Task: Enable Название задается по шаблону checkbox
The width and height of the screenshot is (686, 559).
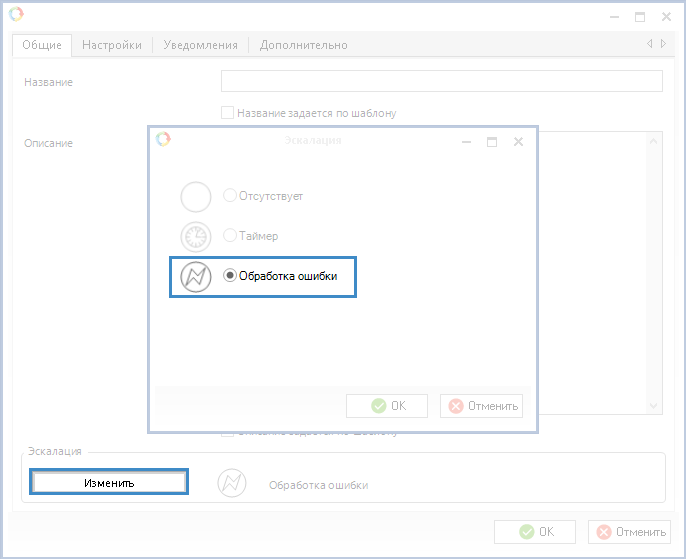Action: tap(228, 113)
